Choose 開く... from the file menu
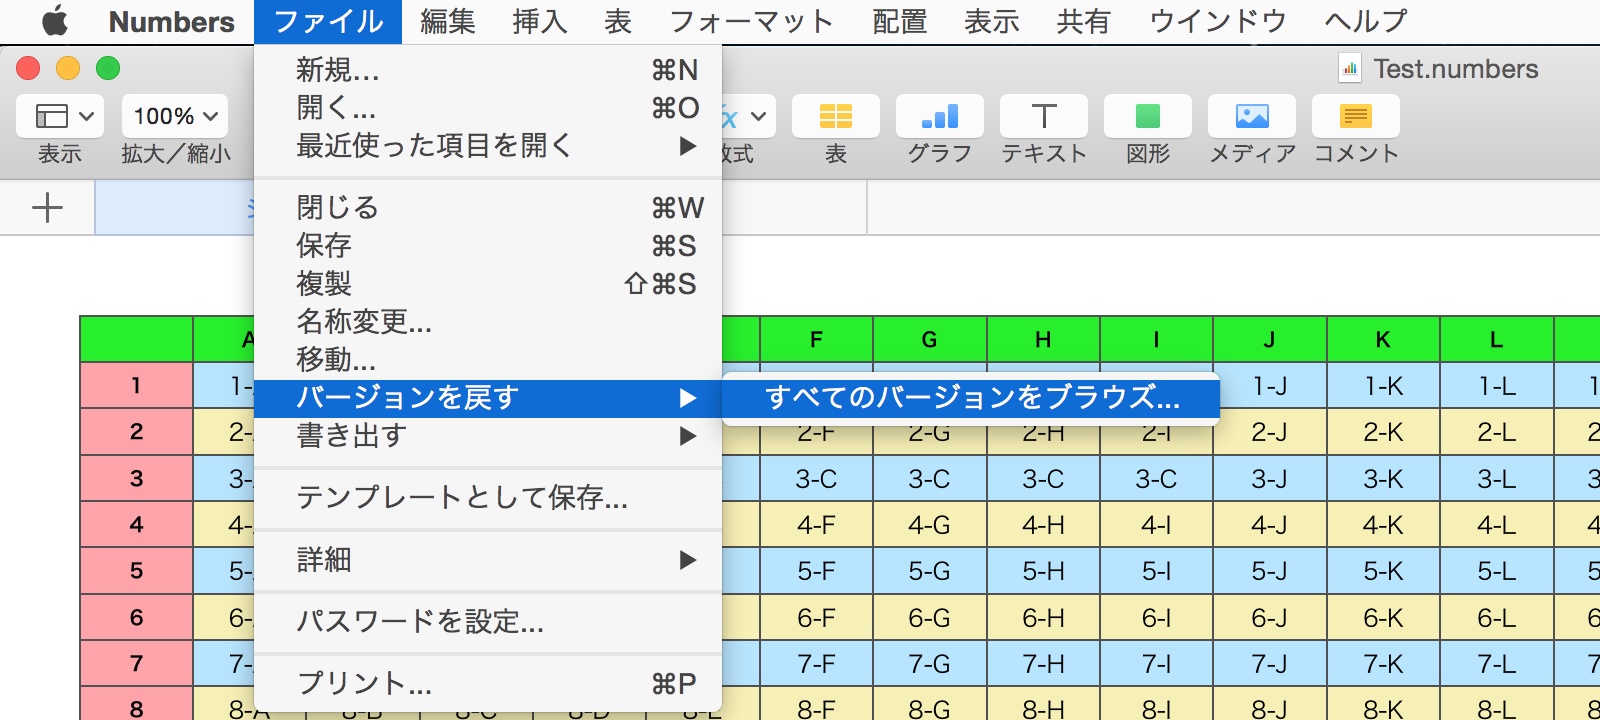This screenshot has width=1600, height=720. click(488, 108)
